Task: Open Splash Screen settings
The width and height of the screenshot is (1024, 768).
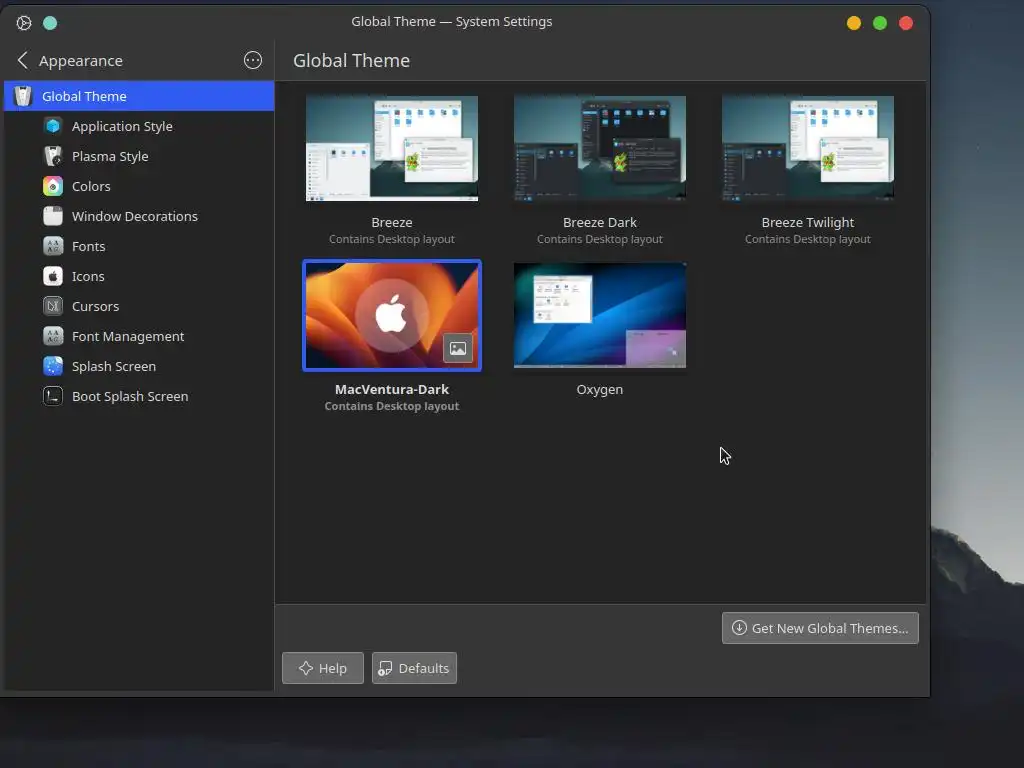Action: pyautogui.click(x=139, y=366)
